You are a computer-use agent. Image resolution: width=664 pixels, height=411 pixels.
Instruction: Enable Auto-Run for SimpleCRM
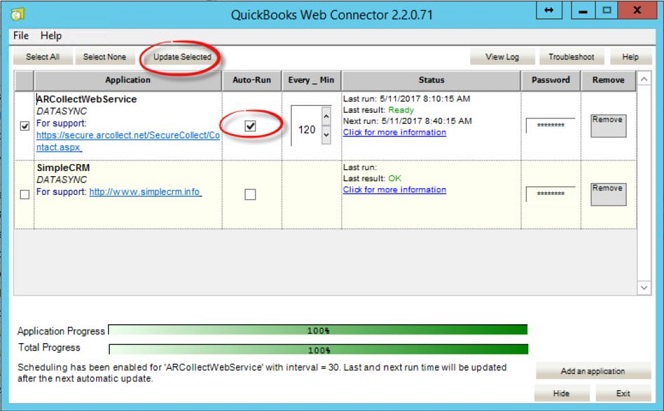(250, 194)
